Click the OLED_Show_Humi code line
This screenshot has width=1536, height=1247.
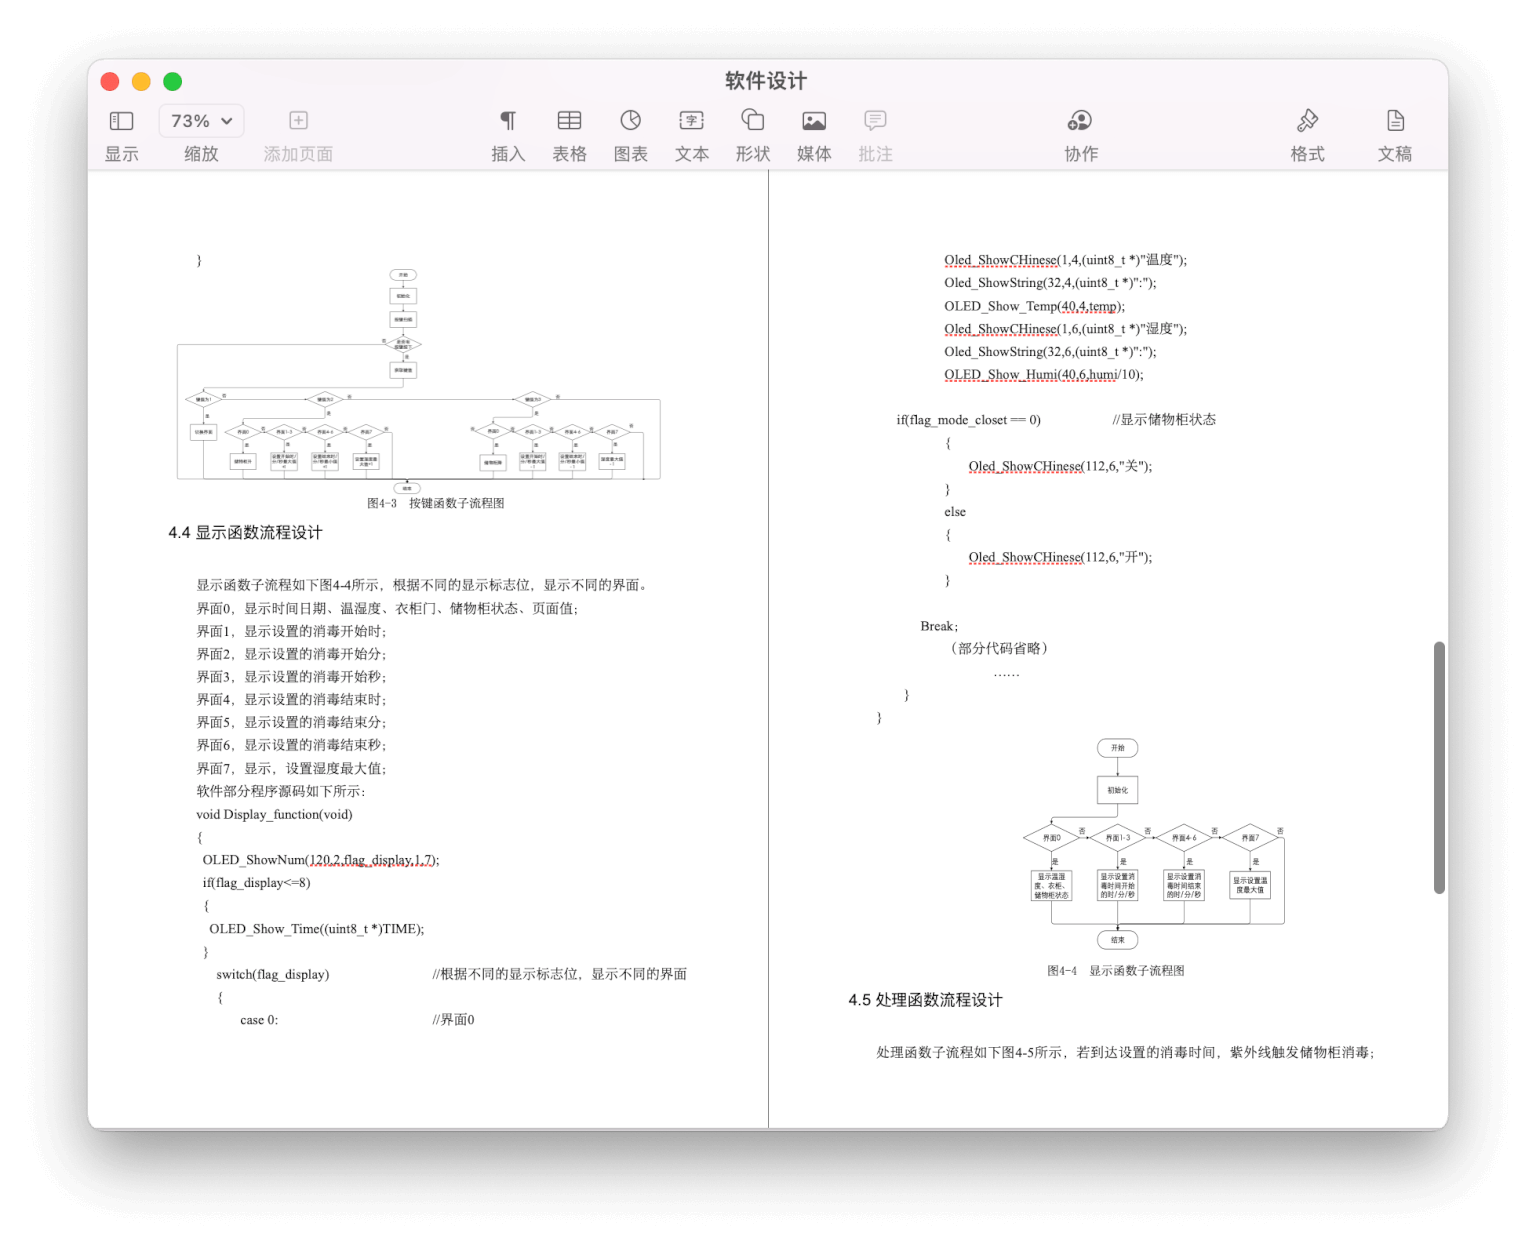(1043, 375)
